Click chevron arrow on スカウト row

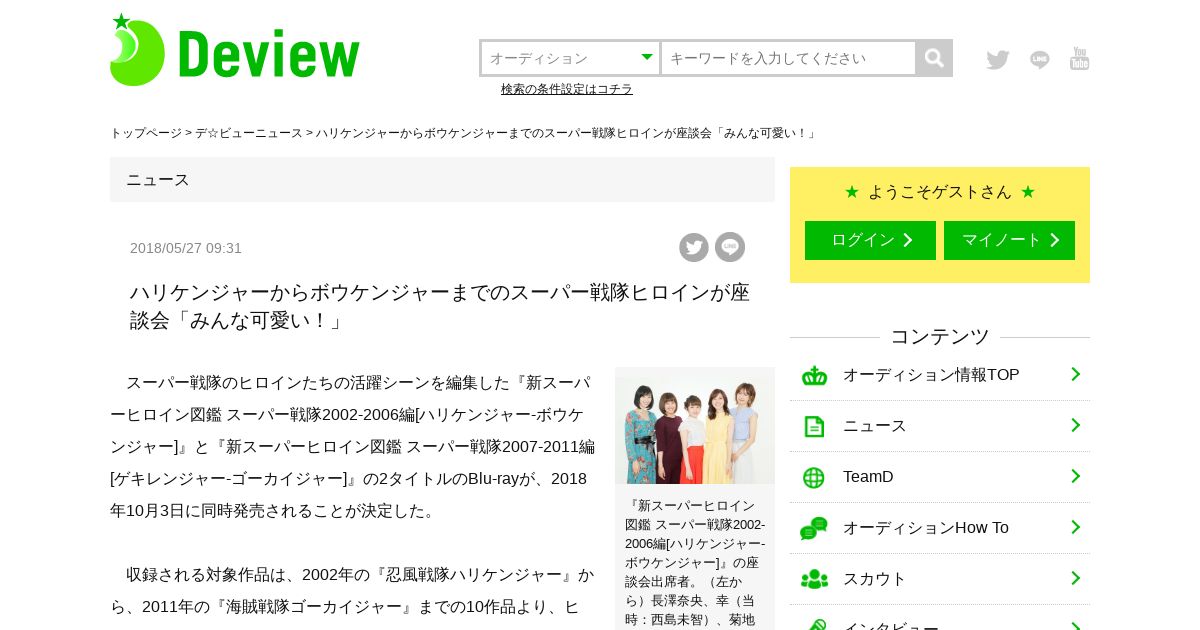point(1076,578)
